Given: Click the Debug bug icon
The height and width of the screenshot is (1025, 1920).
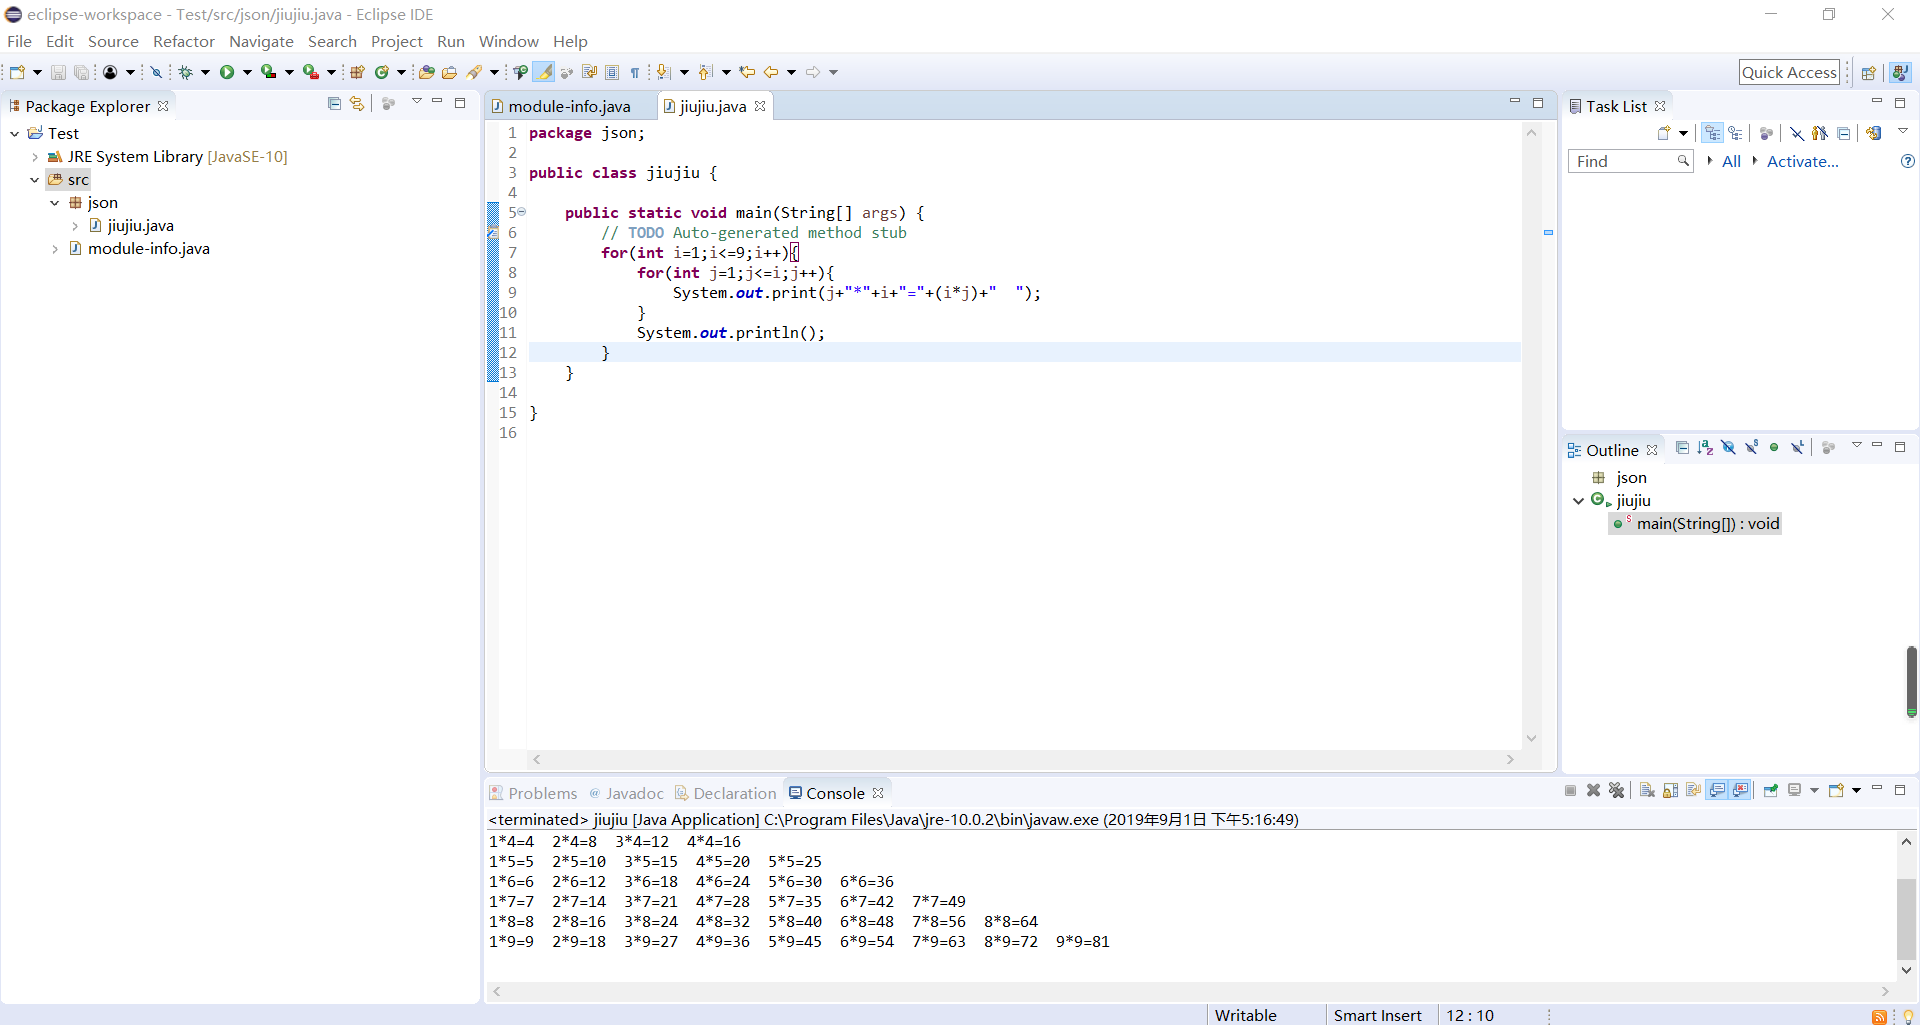Looking at the screenshot, I should pyautogui.click(x=185, y=72).
